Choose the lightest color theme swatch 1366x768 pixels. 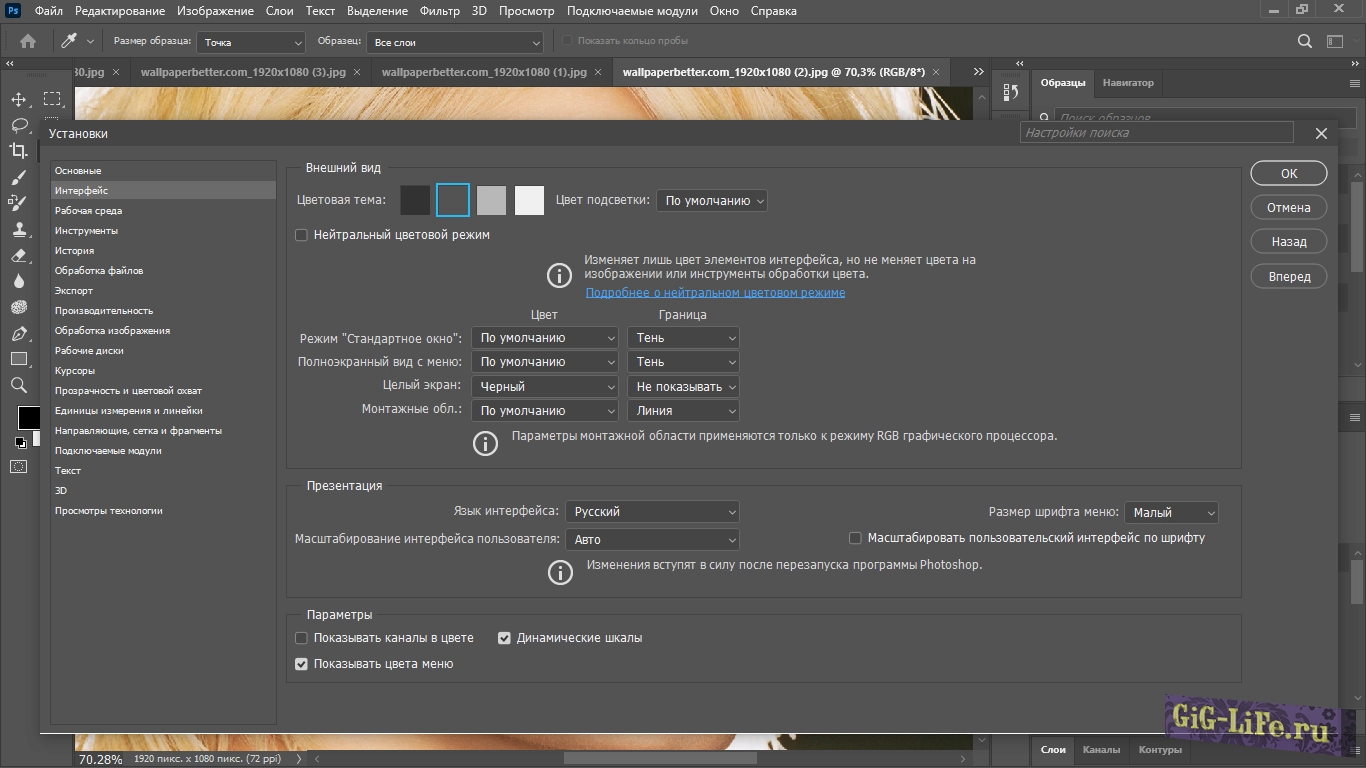pyautogui.click(x=529, y=201)
